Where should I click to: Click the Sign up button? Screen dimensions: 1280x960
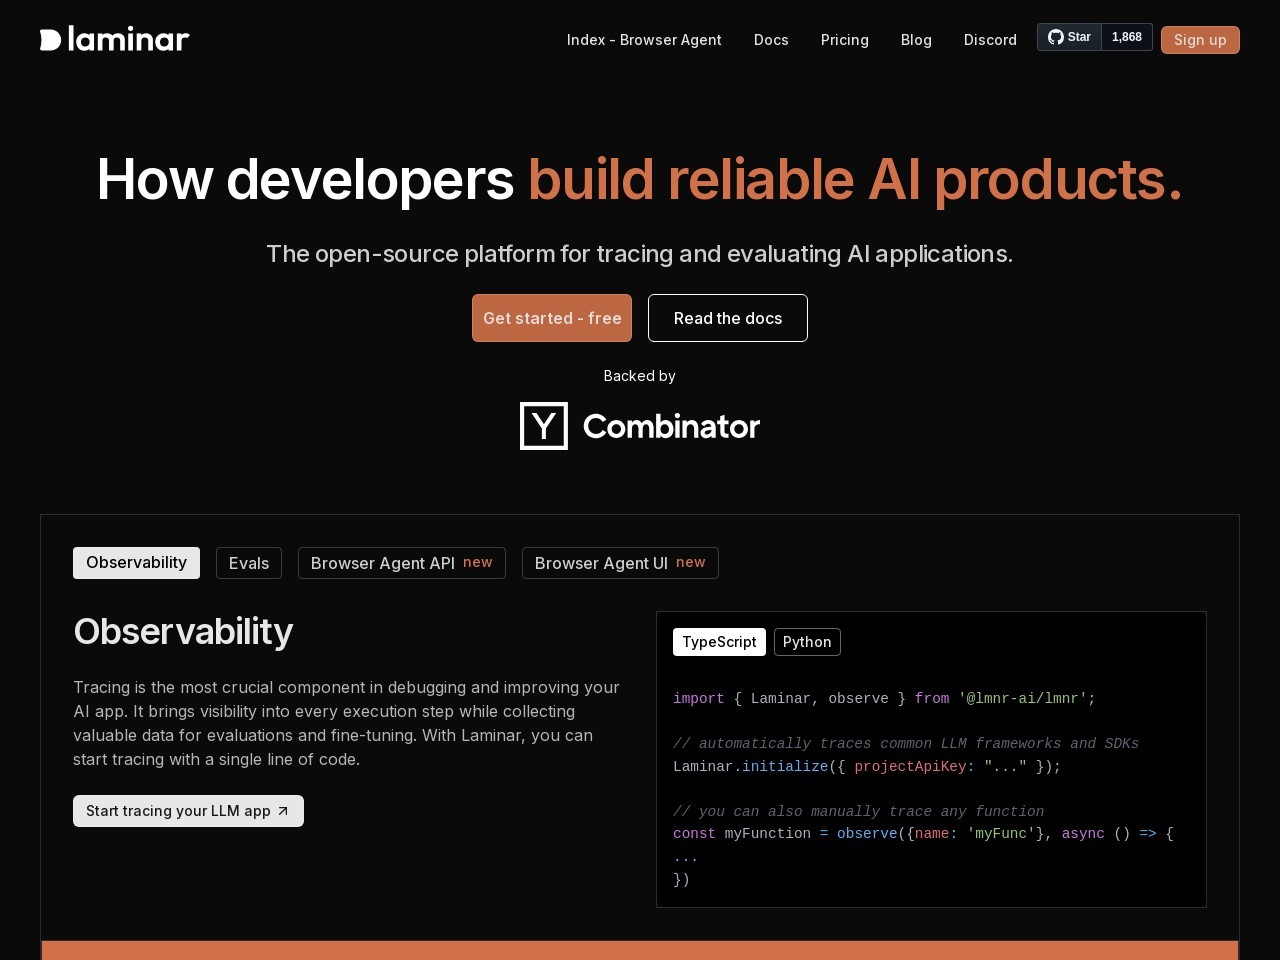pos(1200,40)
